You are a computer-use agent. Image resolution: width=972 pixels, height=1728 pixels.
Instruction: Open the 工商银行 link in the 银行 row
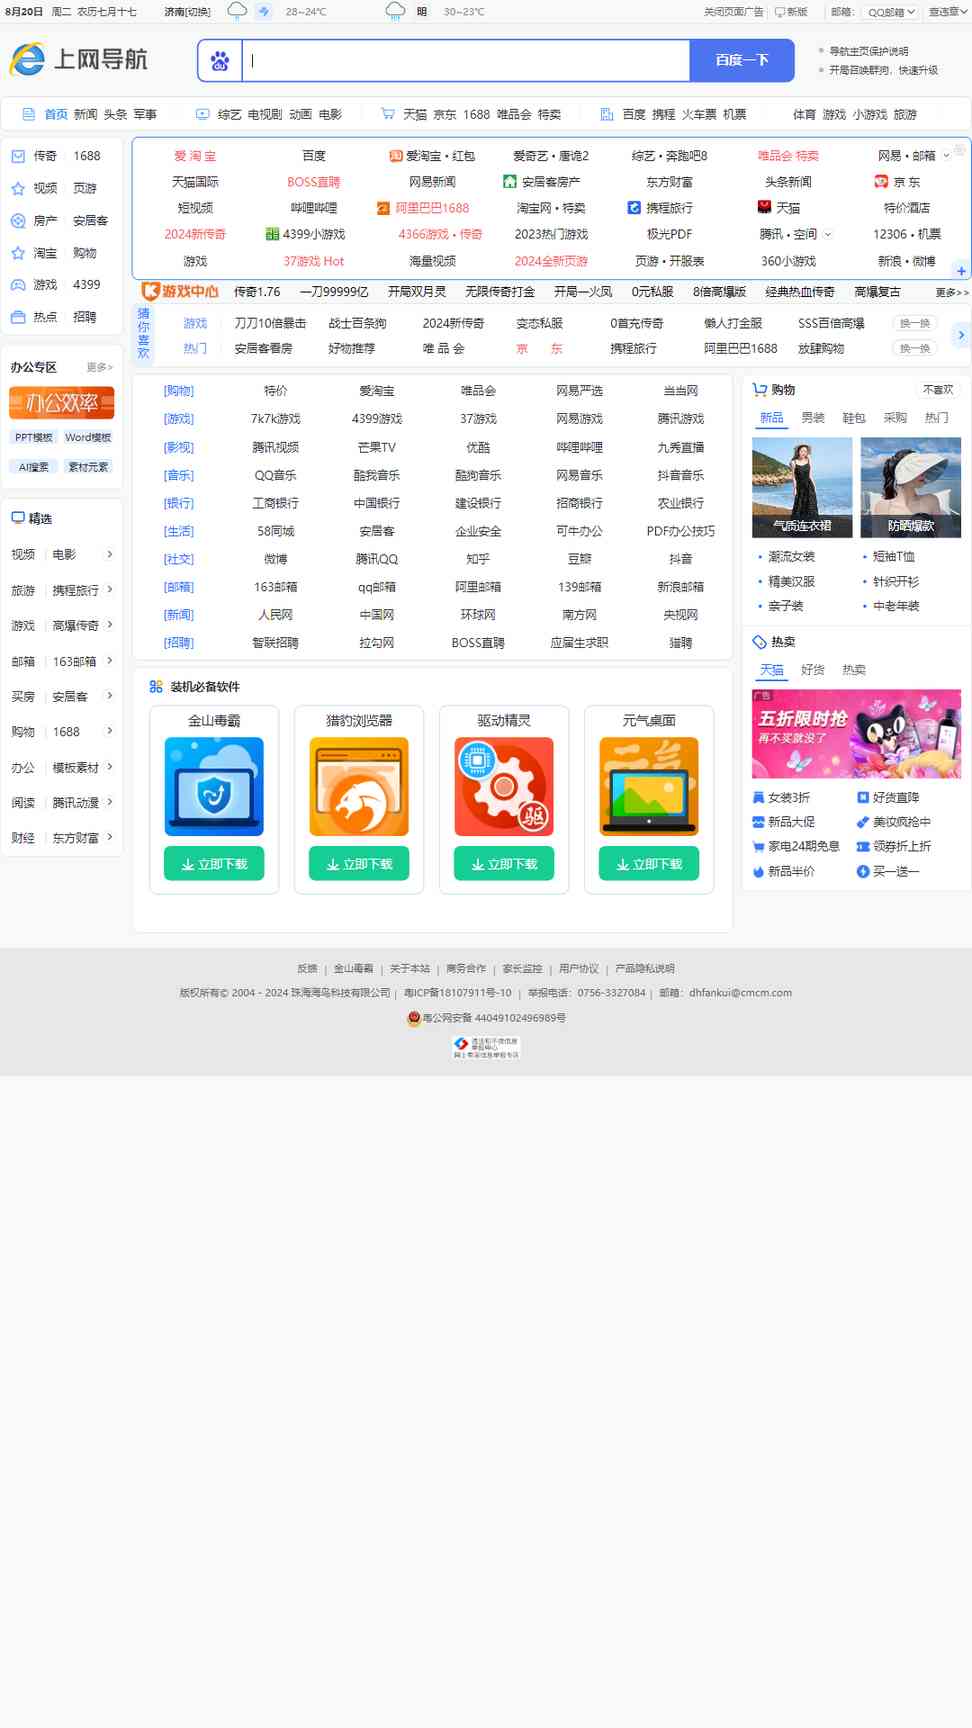[x=276, y=503]
